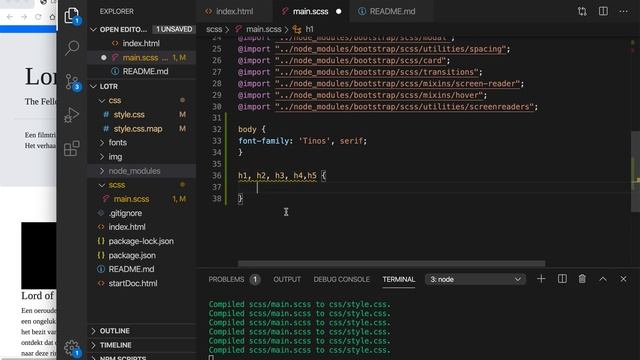Click the unsaved dot on main.scss tab
Image resolution: width=640 pixels, height=360 pixels.
[x=338, y=11]
